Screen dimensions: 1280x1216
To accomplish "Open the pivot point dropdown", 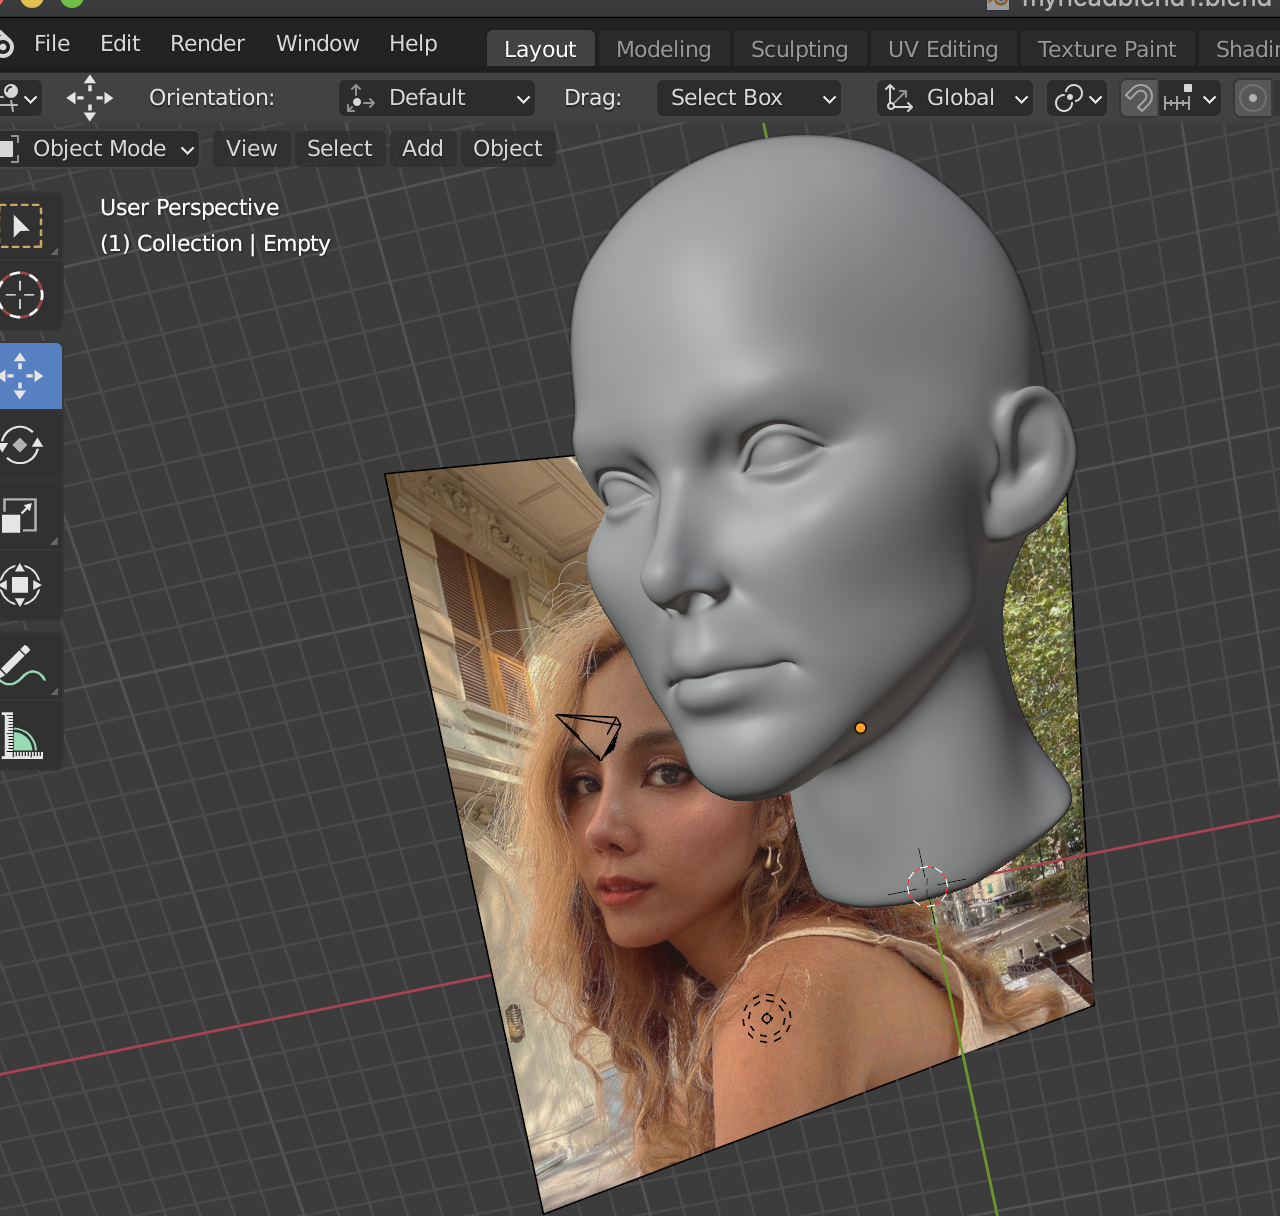I will pyautogui.click(x=1077, y=98).
